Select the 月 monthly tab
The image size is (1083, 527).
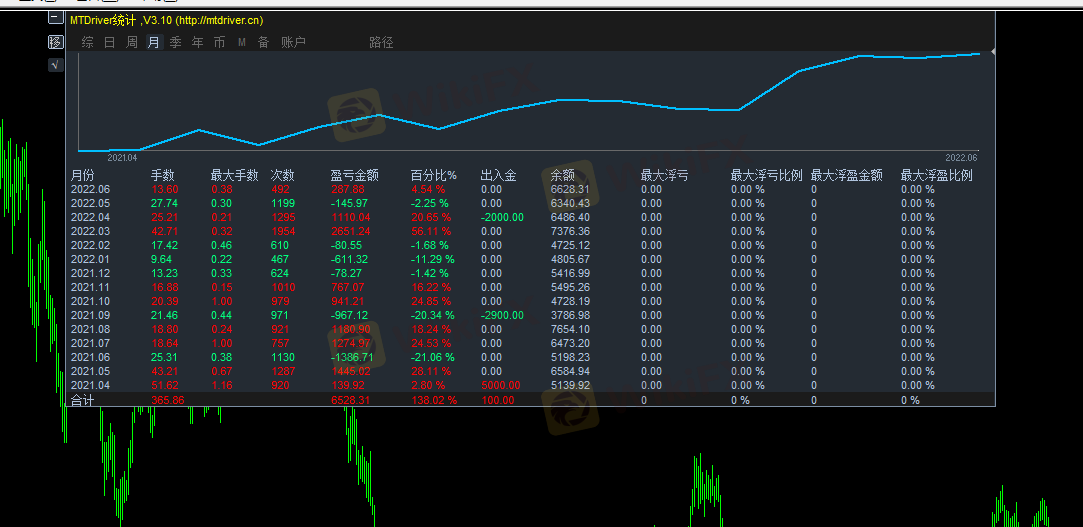(153, 42)
